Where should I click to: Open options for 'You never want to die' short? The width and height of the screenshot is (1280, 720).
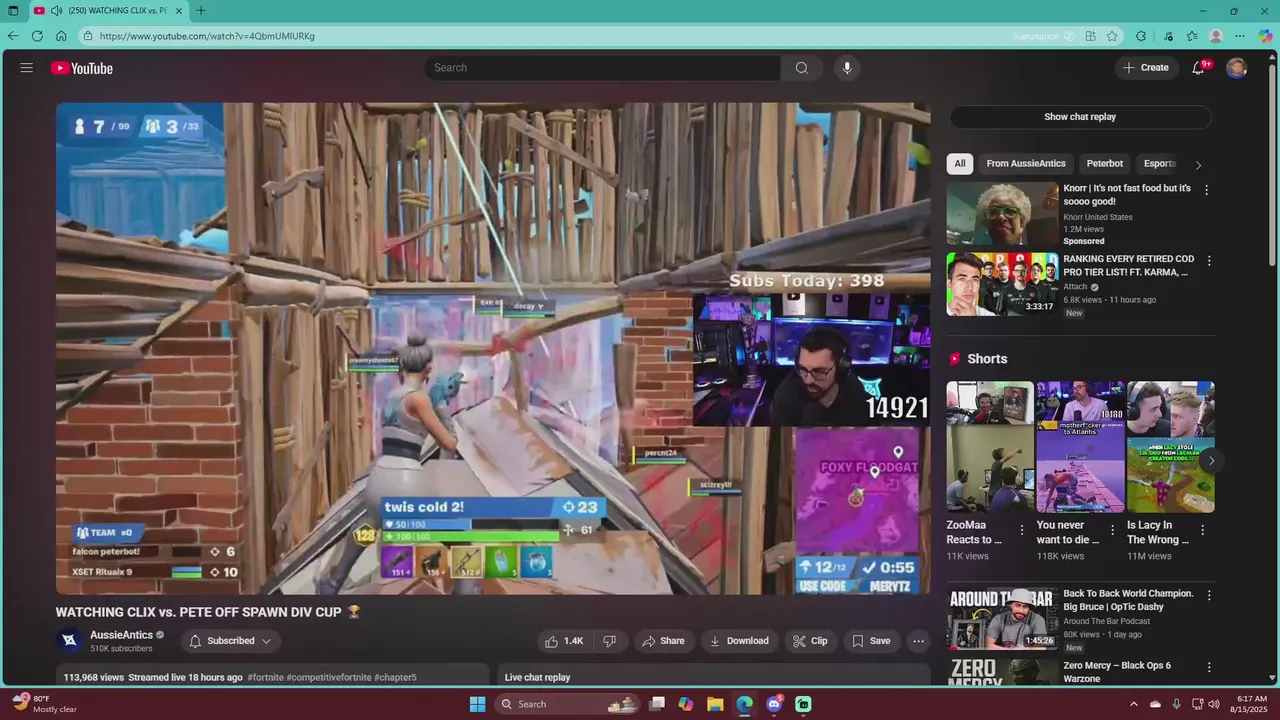[x=1112, y=530]
